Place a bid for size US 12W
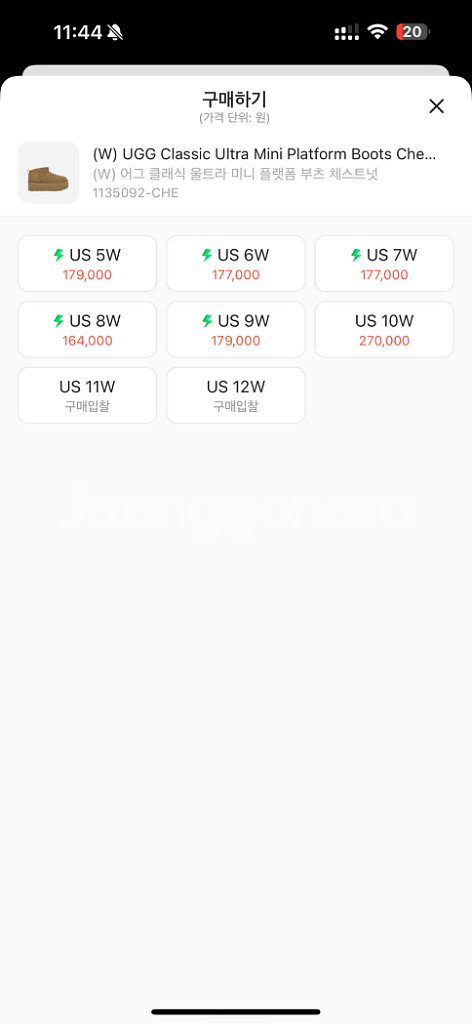 pos(236,396)
